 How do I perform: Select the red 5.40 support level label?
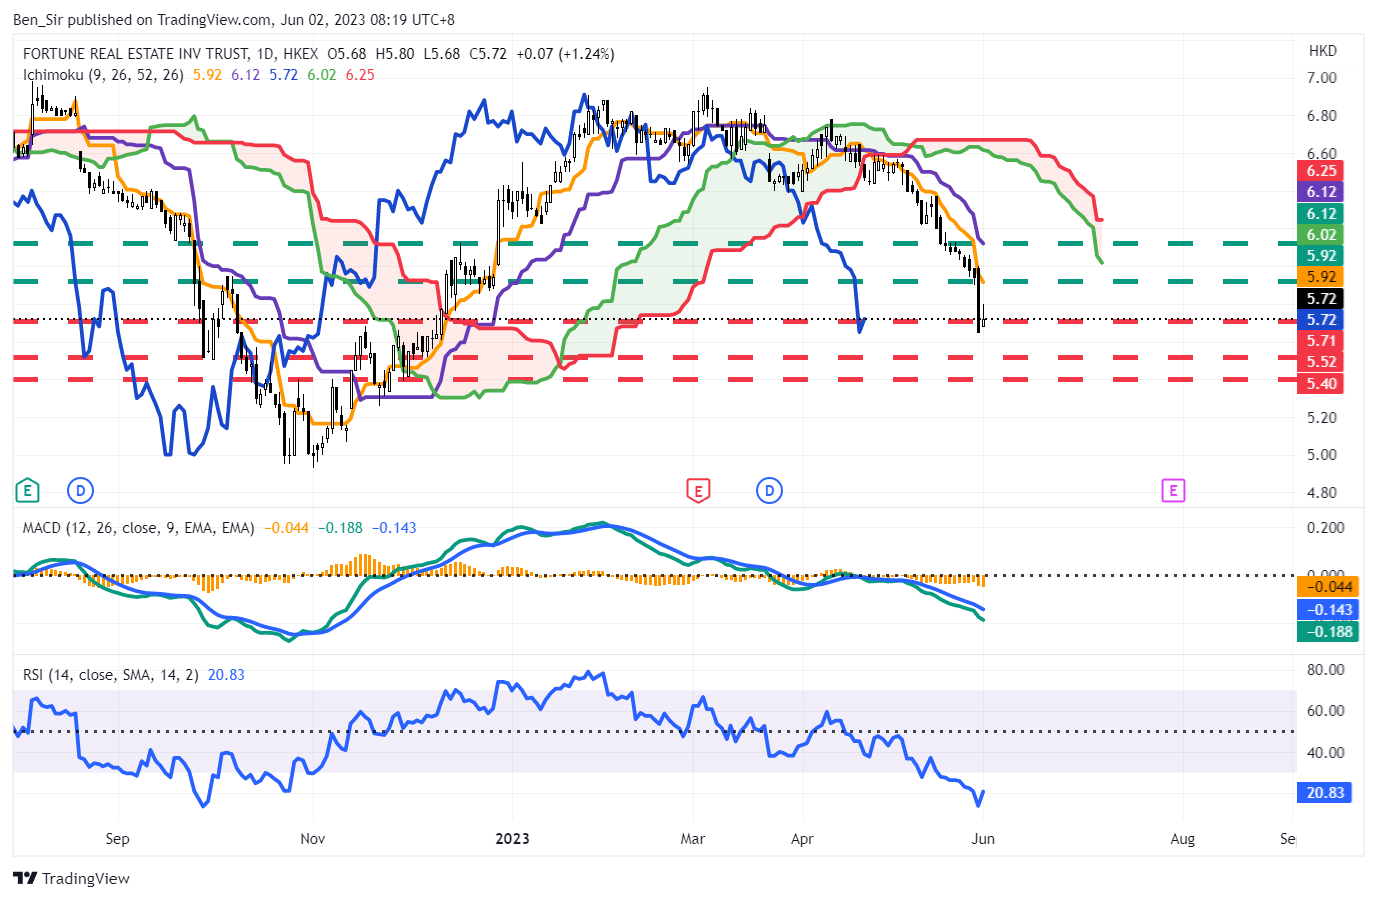tap(1321, 384)
